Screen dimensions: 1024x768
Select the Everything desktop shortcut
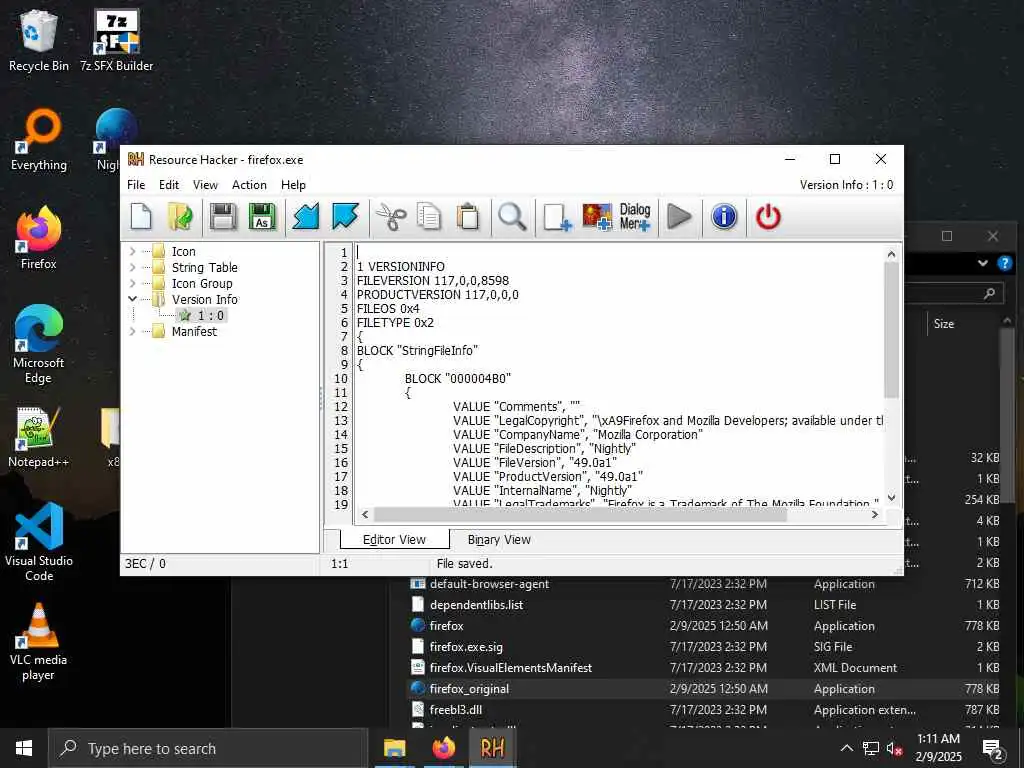pos(39,140)
